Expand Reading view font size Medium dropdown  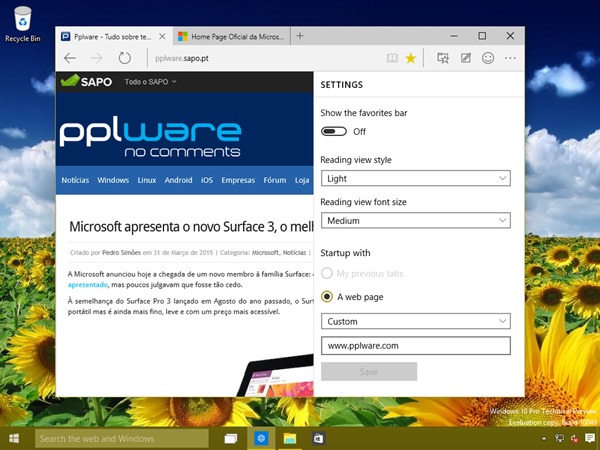416,220
